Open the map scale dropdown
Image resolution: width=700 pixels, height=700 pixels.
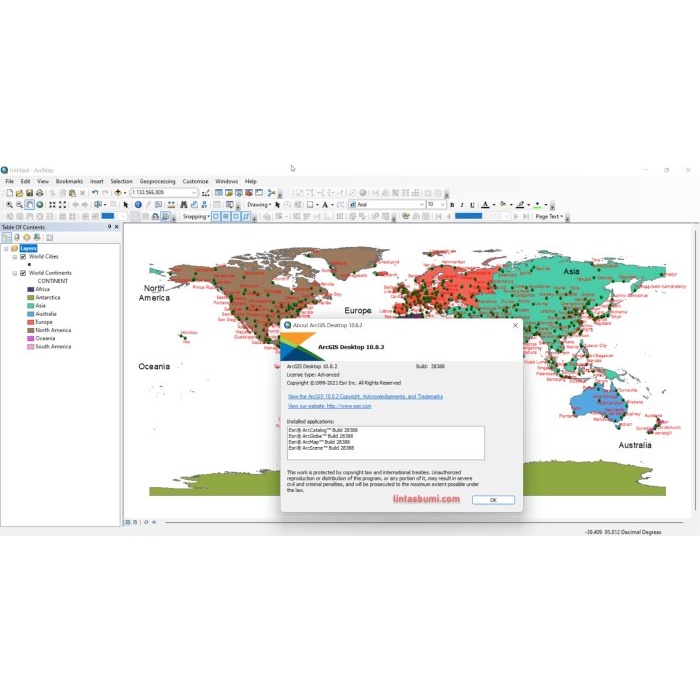pos(194,193)
